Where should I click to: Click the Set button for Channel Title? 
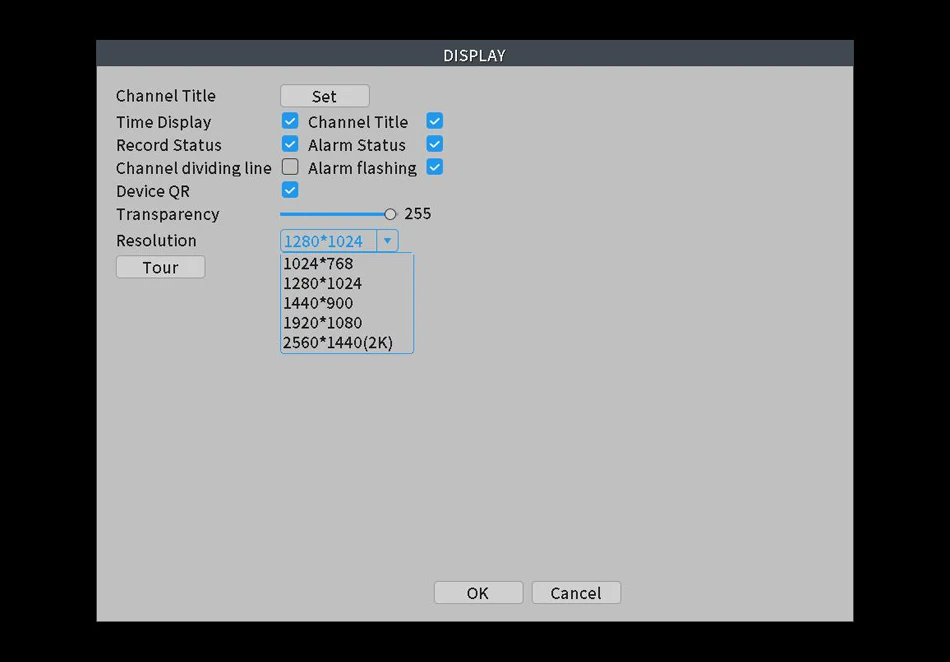pyautogui.click(x=325, y=96)
